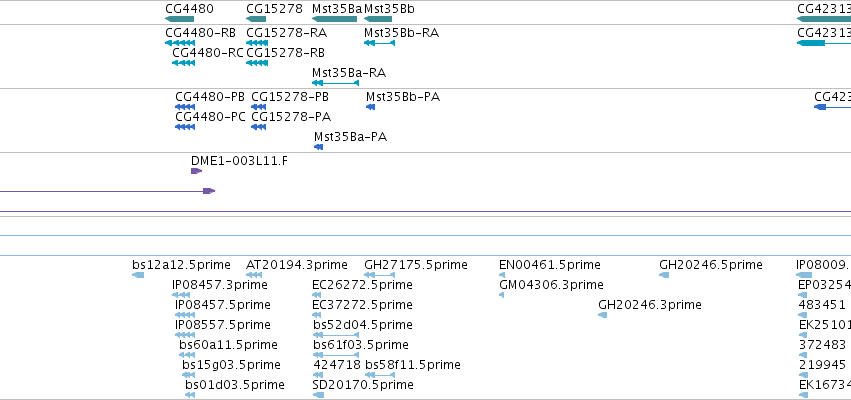Click the AT20194.3prime EST arrows
The height and width of the screenshot is (400, 851).
click(x=254, y=275)
